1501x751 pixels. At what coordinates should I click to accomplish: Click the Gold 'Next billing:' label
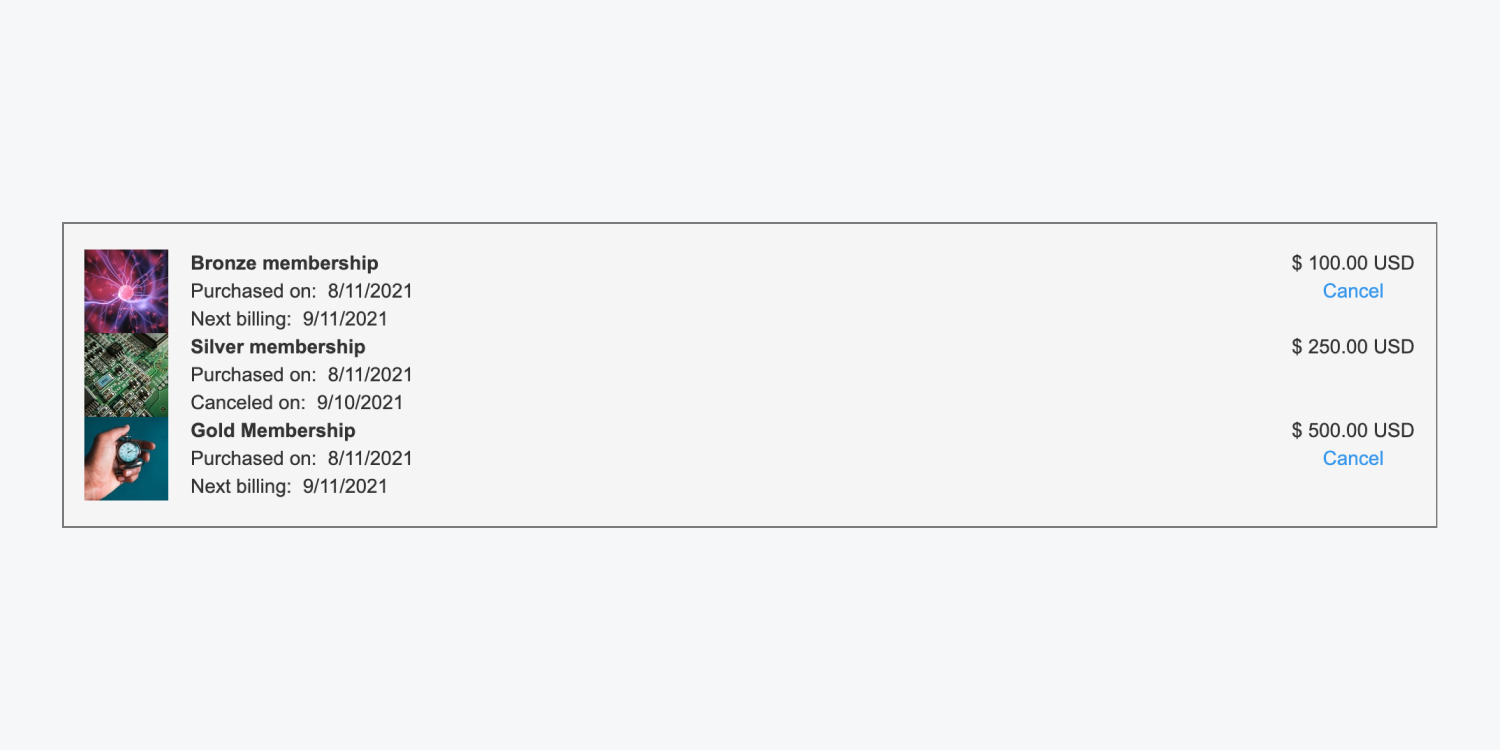(241, 486)
